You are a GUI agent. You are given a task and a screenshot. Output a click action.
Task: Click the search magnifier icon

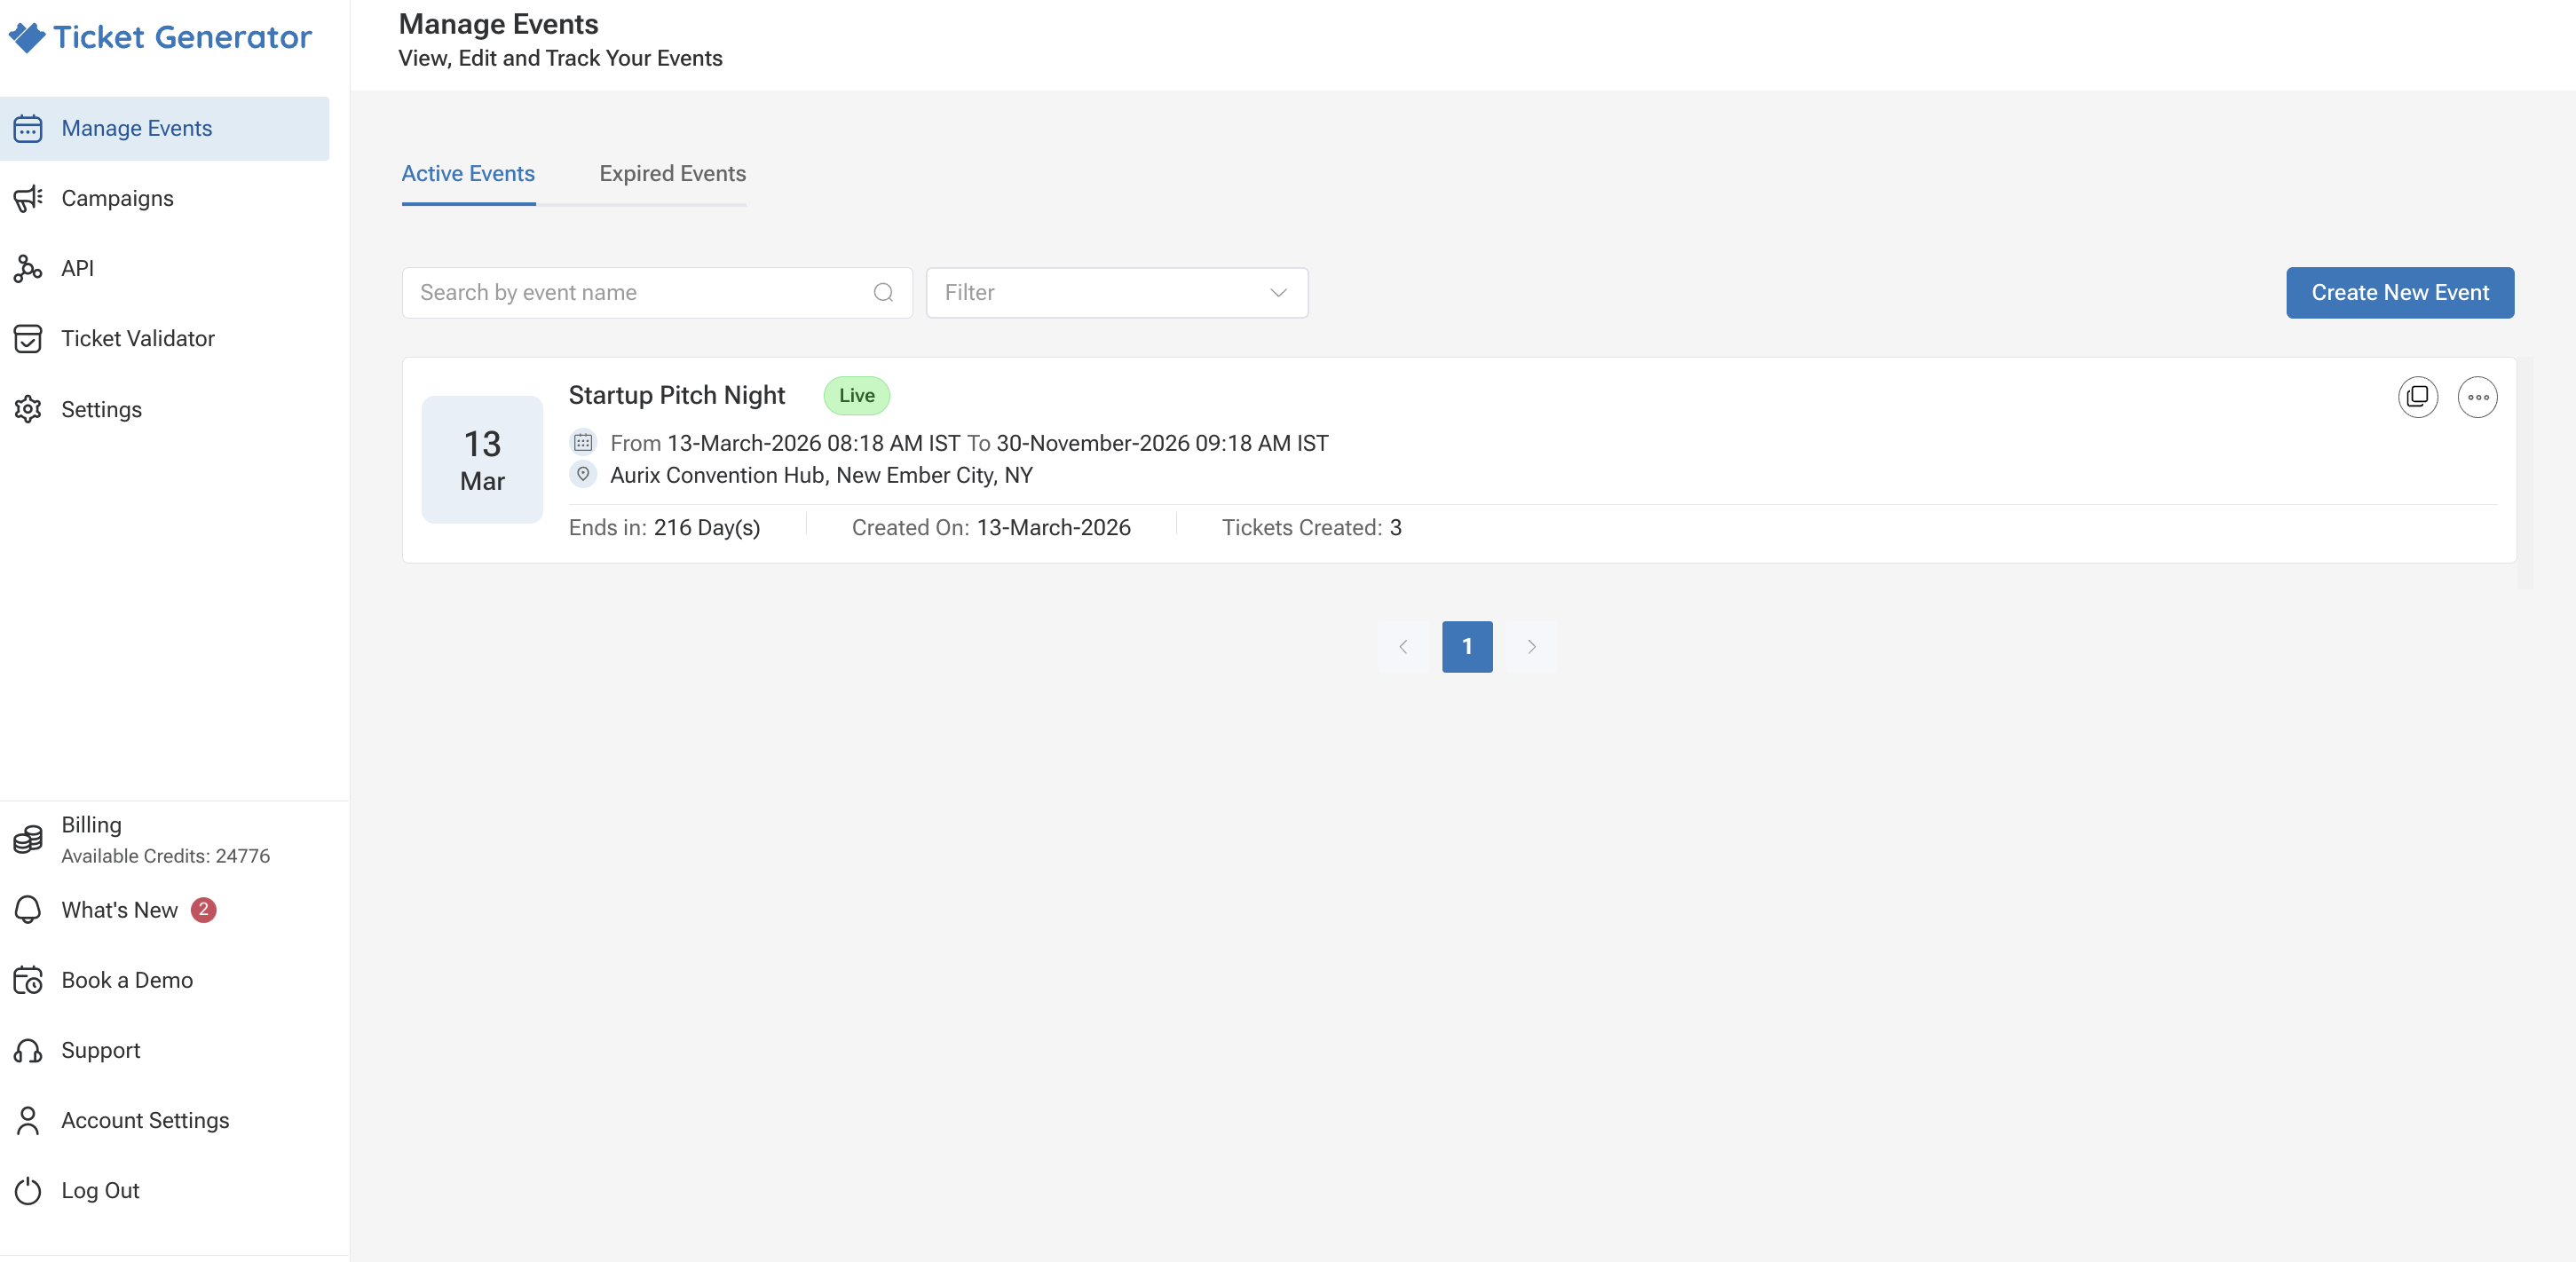click(883, 292)
